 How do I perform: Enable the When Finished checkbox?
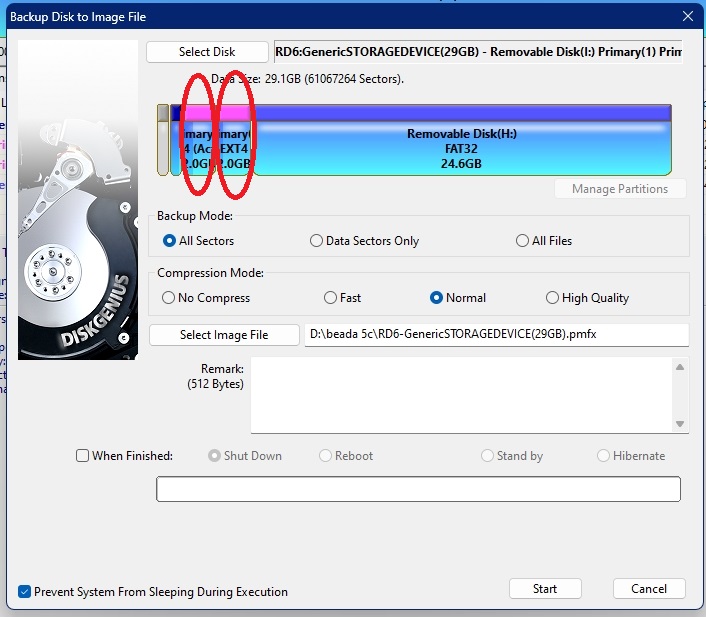coord(83,456)
